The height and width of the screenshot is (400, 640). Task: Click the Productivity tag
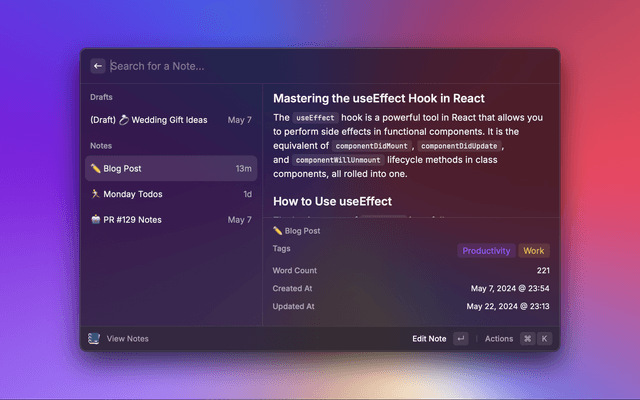point(486,251)
